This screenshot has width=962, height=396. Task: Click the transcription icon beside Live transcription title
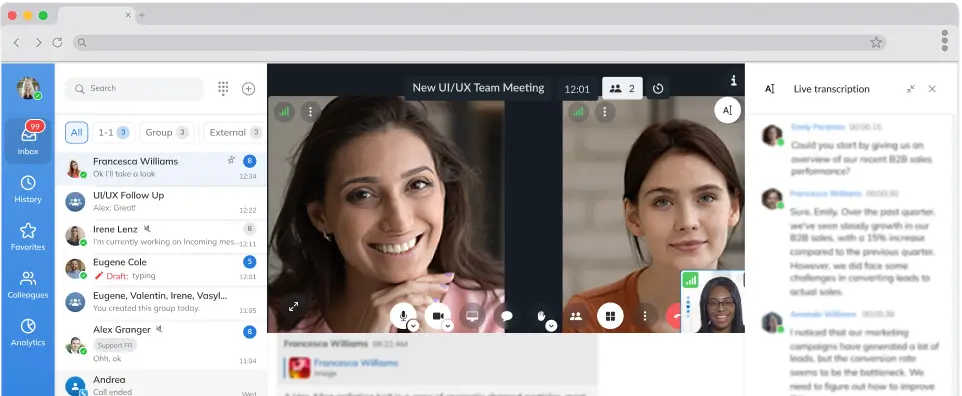coord(769,89)
